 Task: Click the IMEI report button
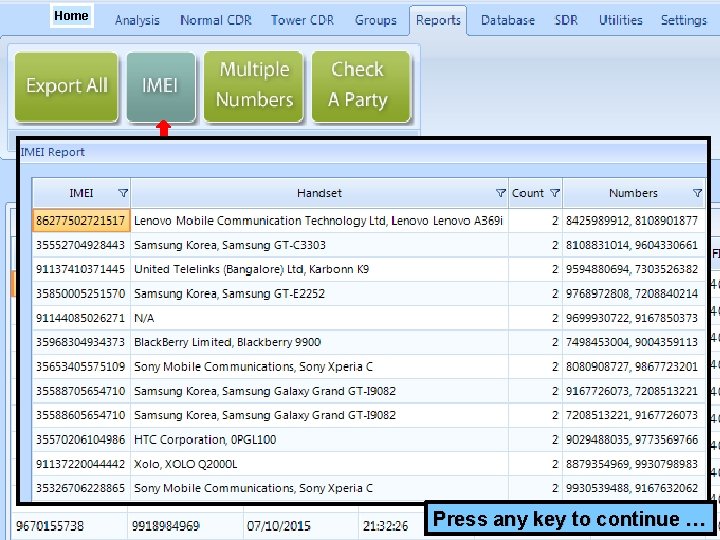[160, 87]
